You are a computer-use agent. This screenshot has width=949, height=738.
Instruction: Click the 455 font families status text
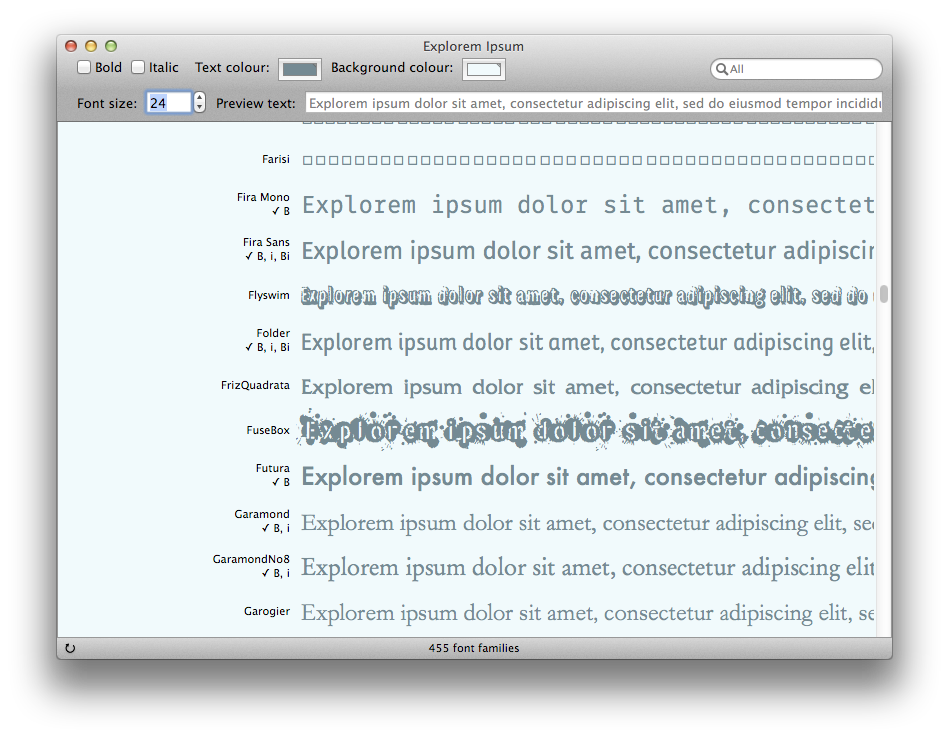tap(474, 648)
